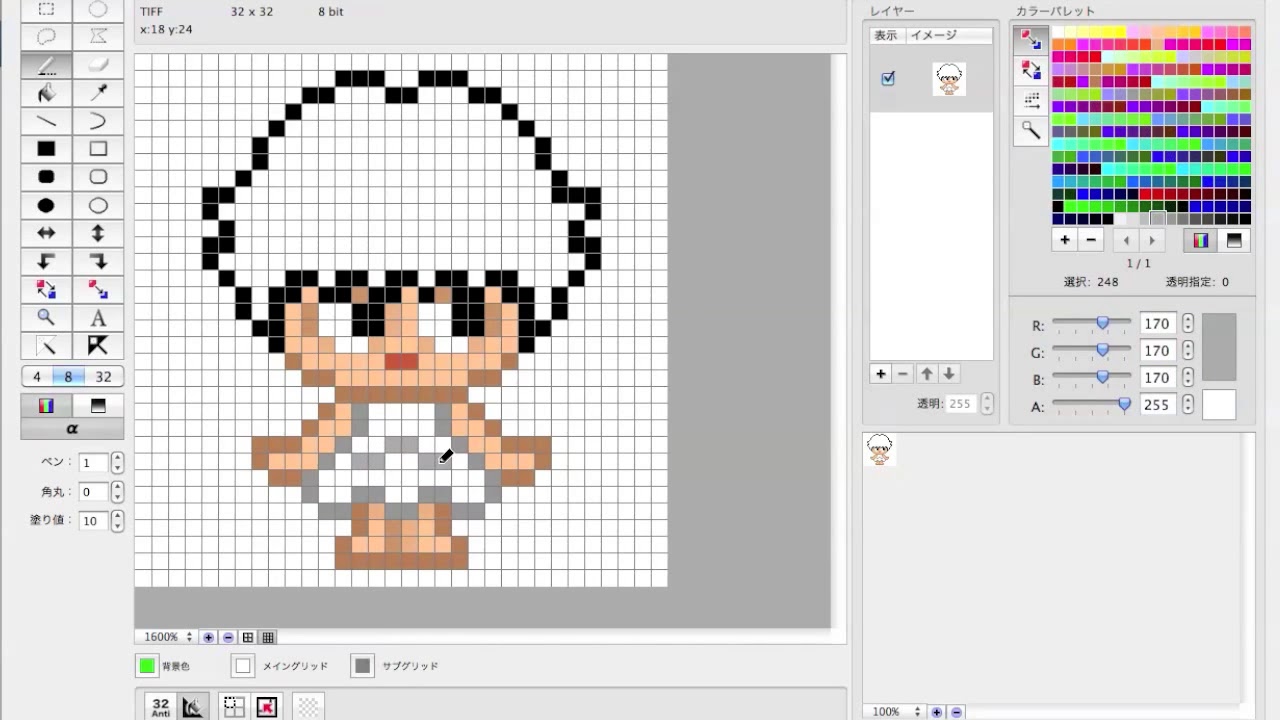Switch toolbox to RGB color mode

(x=46, y=406)
